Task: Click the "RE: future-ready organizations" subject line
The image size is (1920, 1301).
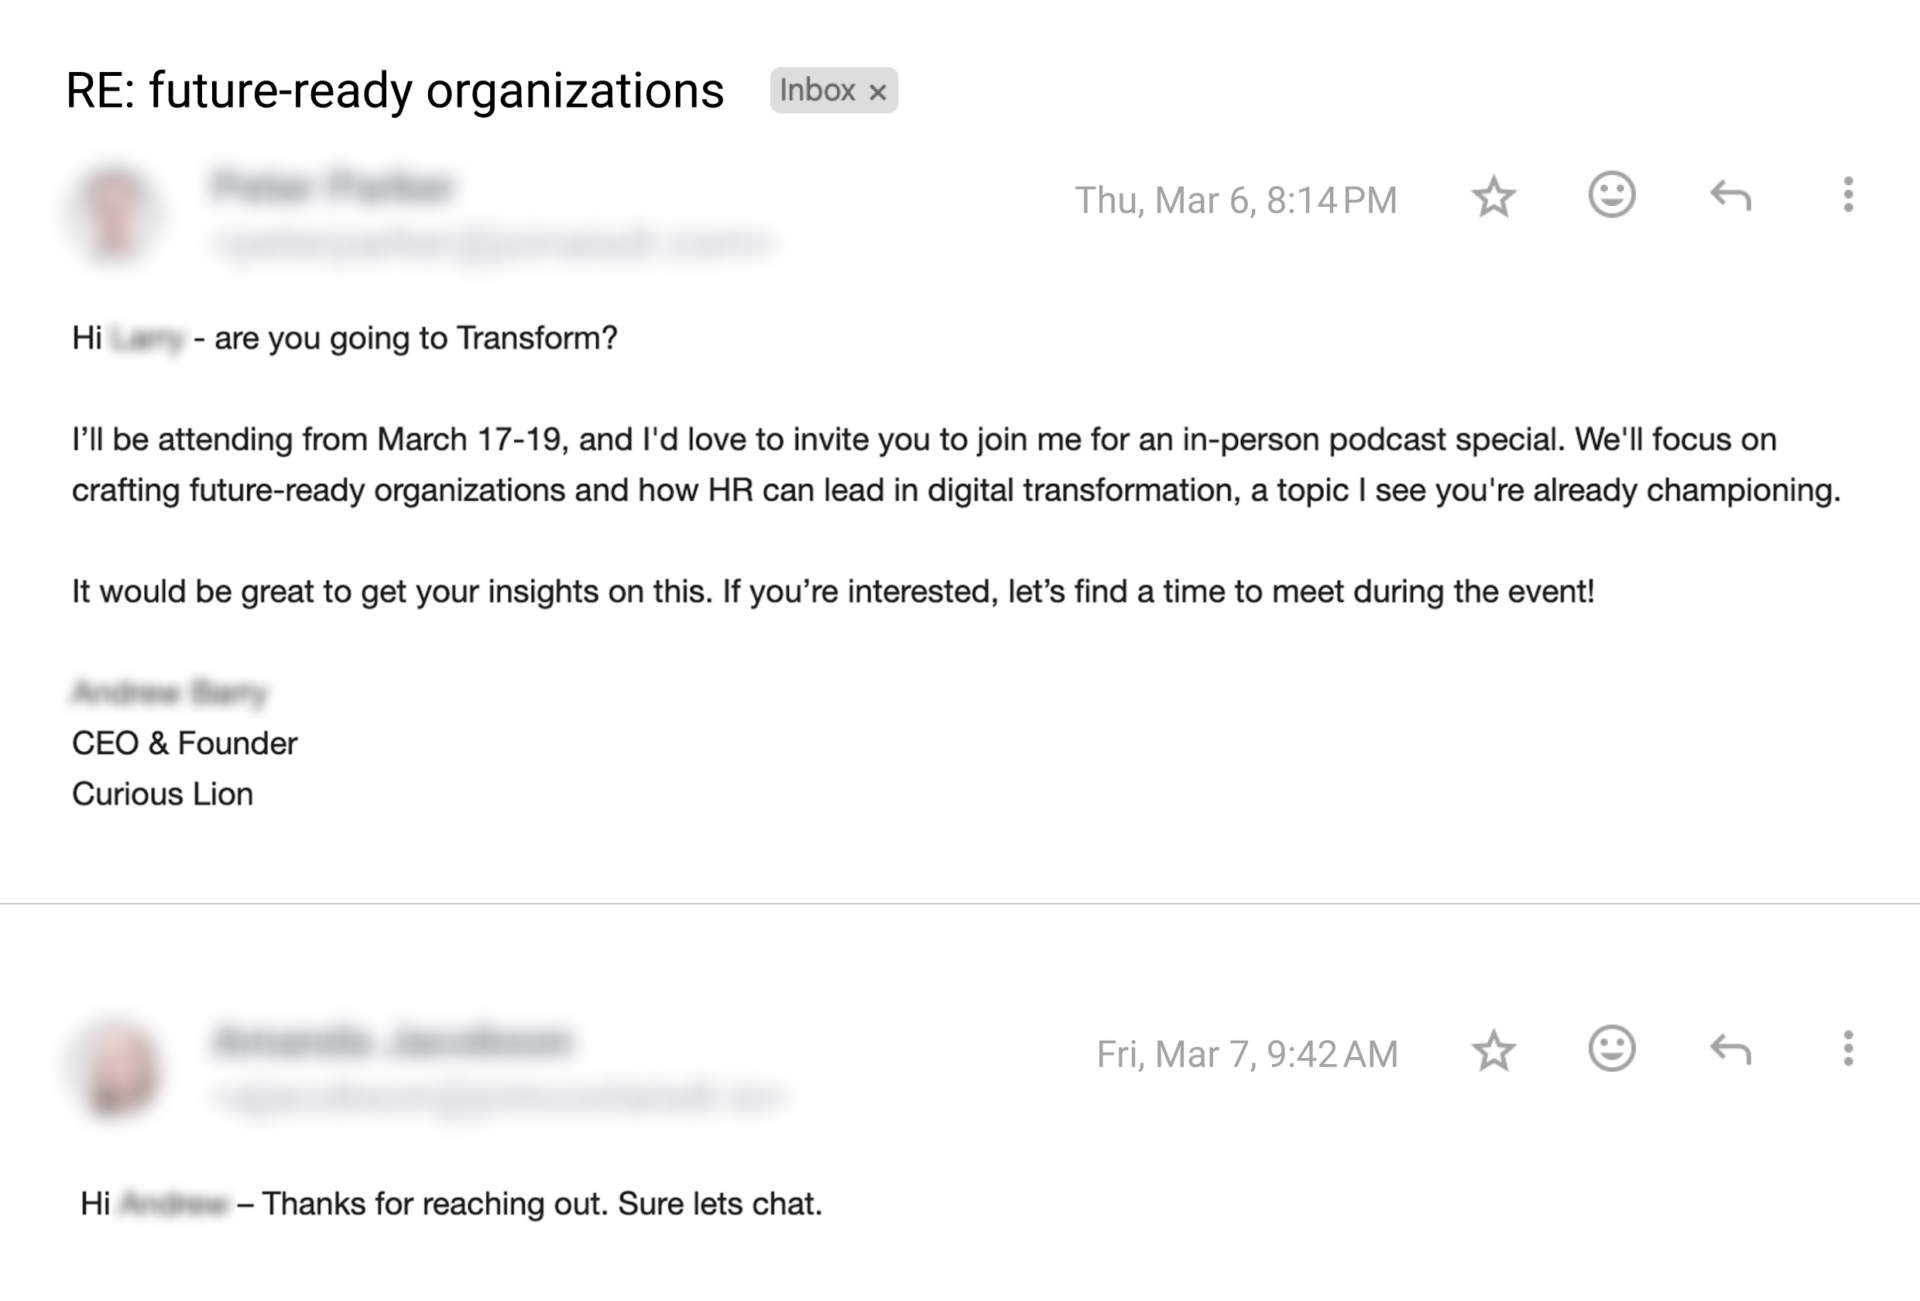Action: 394,91
